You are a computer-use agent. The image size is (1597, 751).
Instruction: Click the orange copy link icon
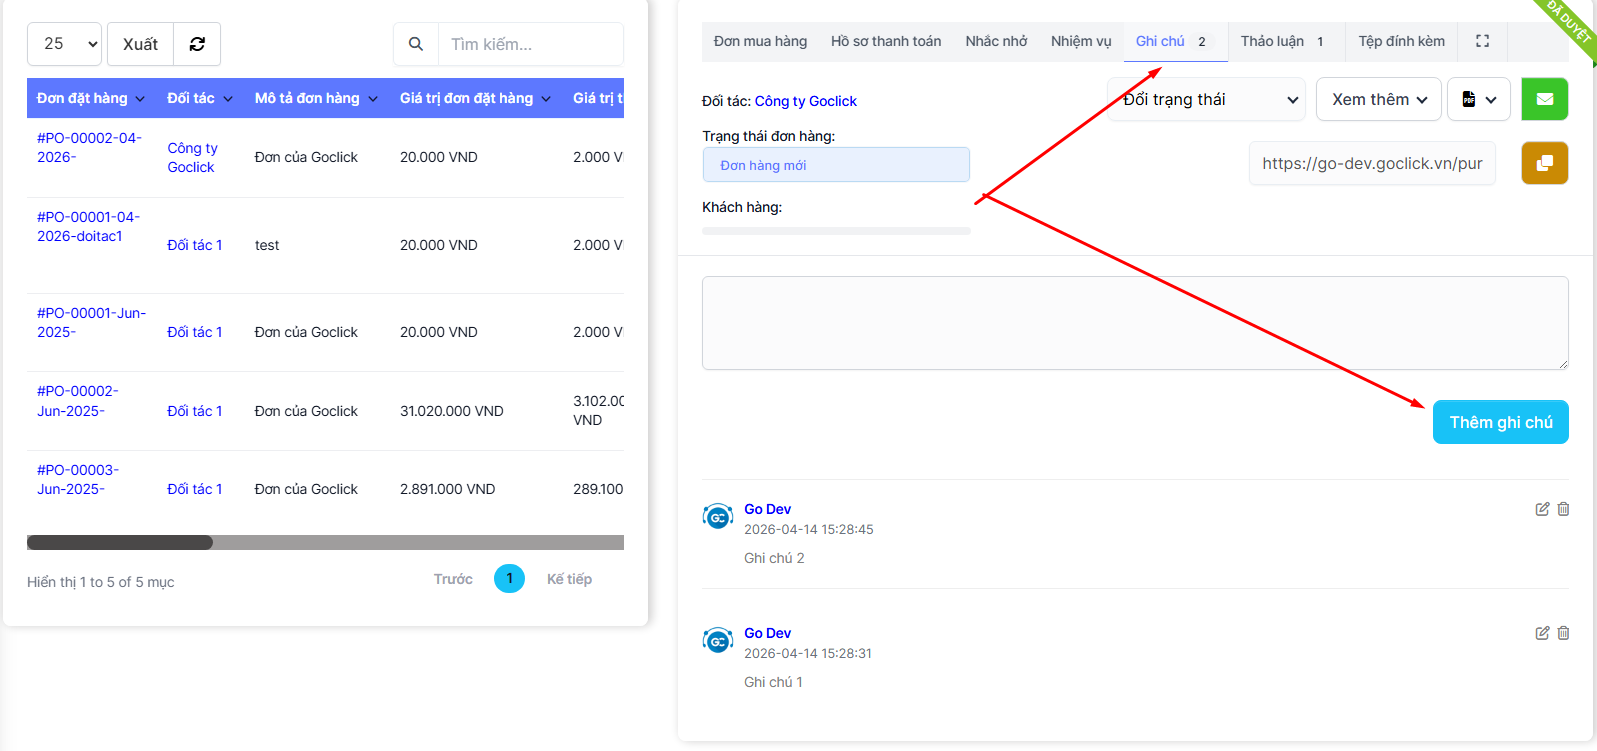pyautogui.click(x=1544, y=163)
